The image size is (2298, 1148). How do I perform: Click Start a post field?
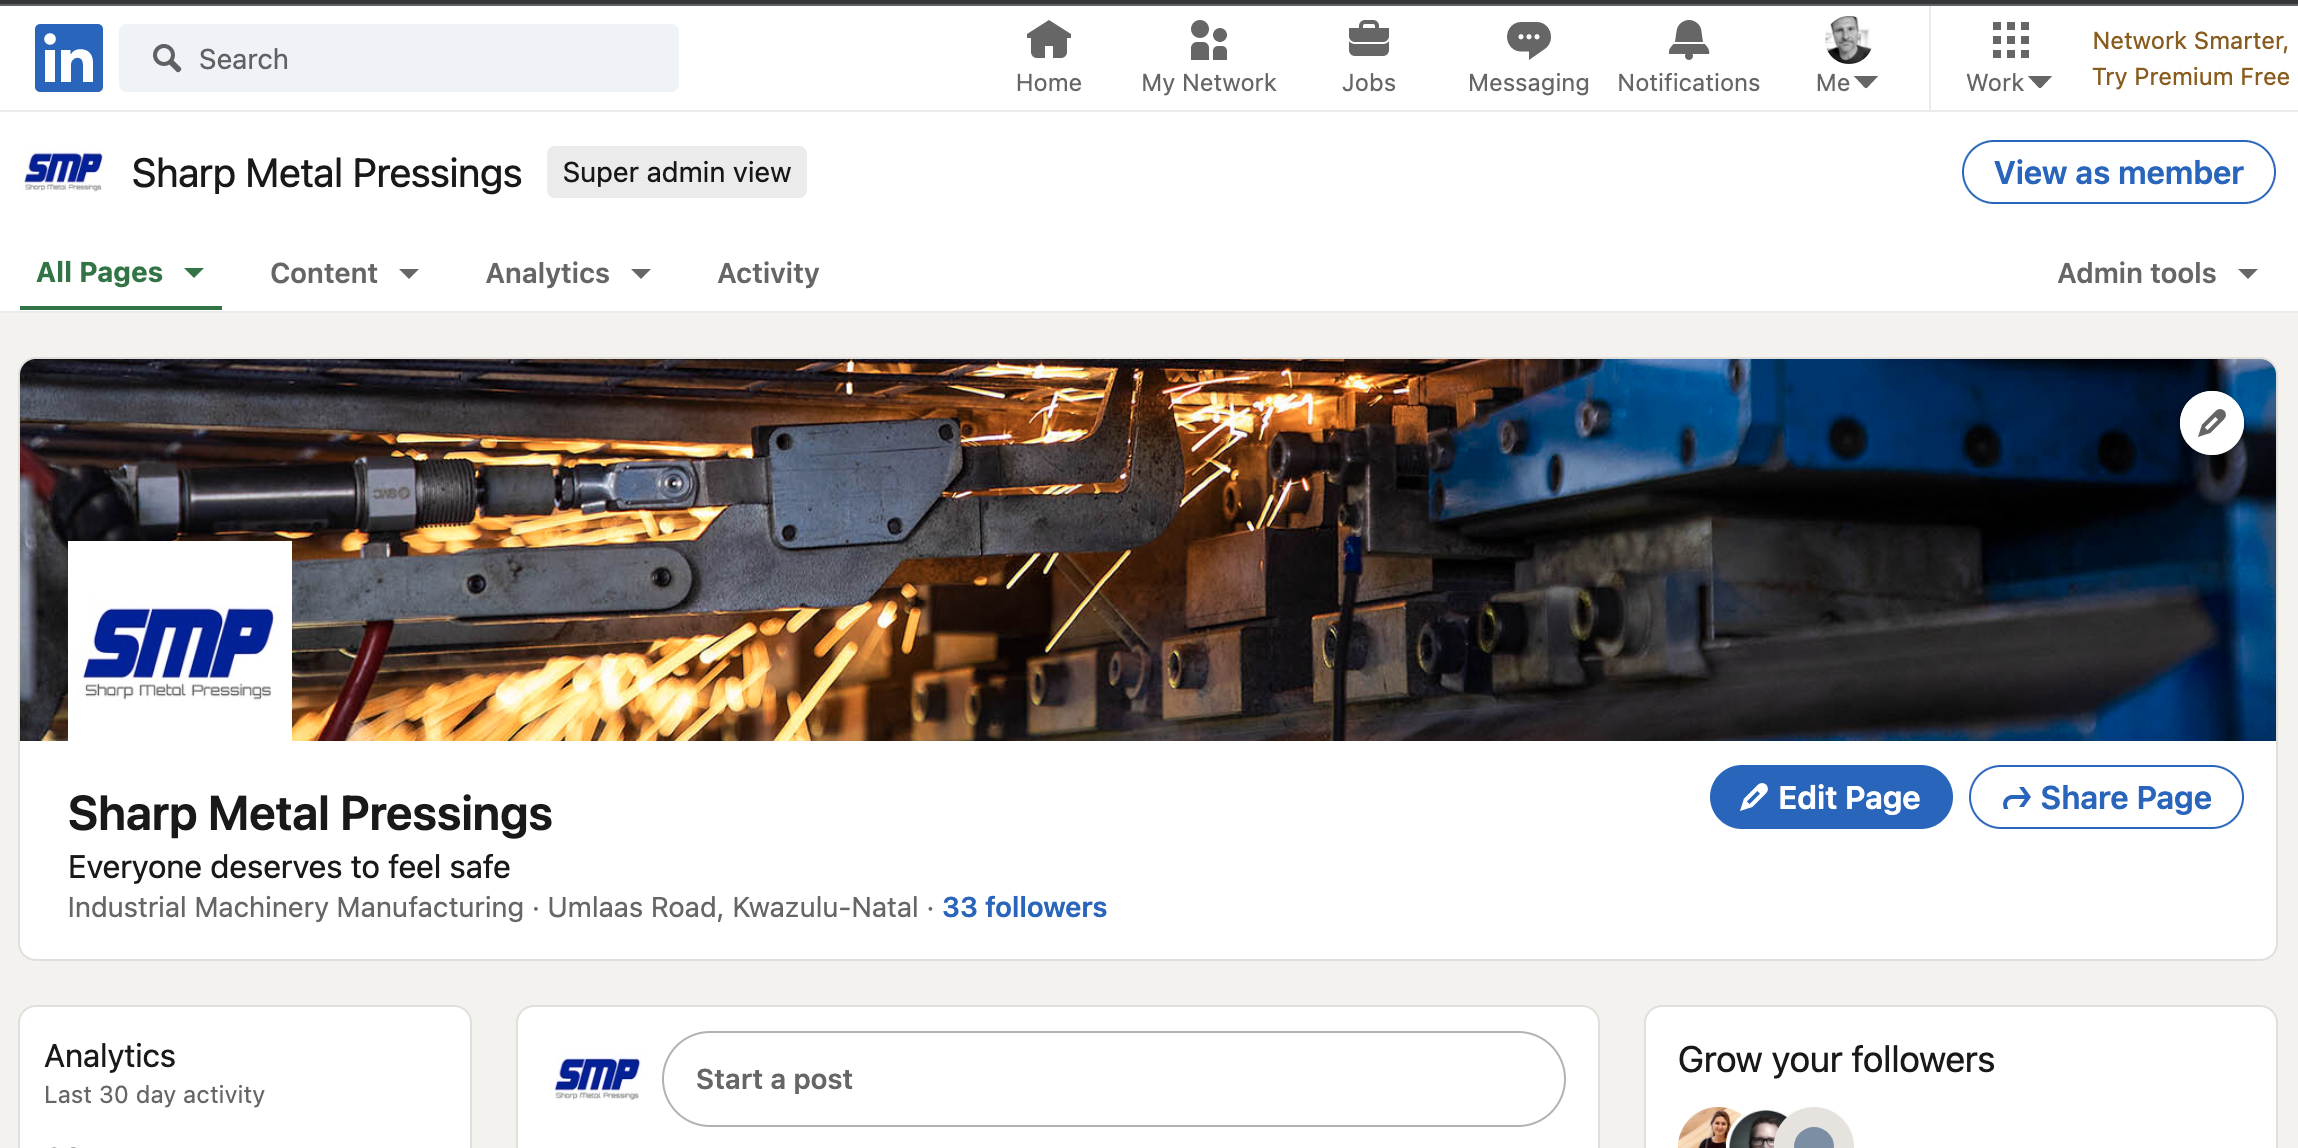coord(1113,1079)
